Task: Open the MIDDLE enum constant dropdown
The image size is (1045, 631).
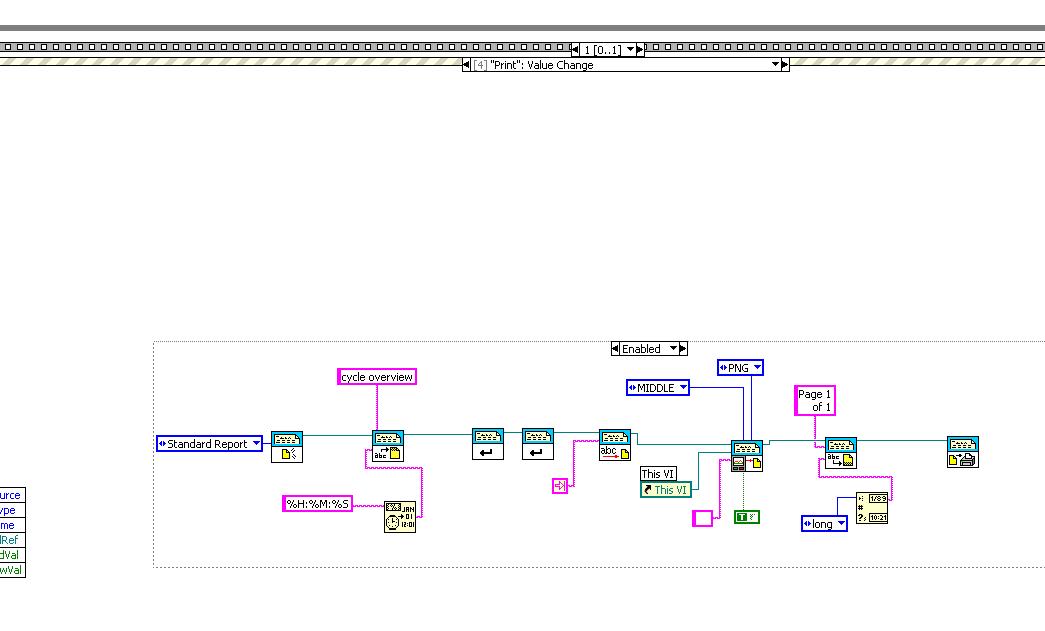Action: tap(682, 387)
